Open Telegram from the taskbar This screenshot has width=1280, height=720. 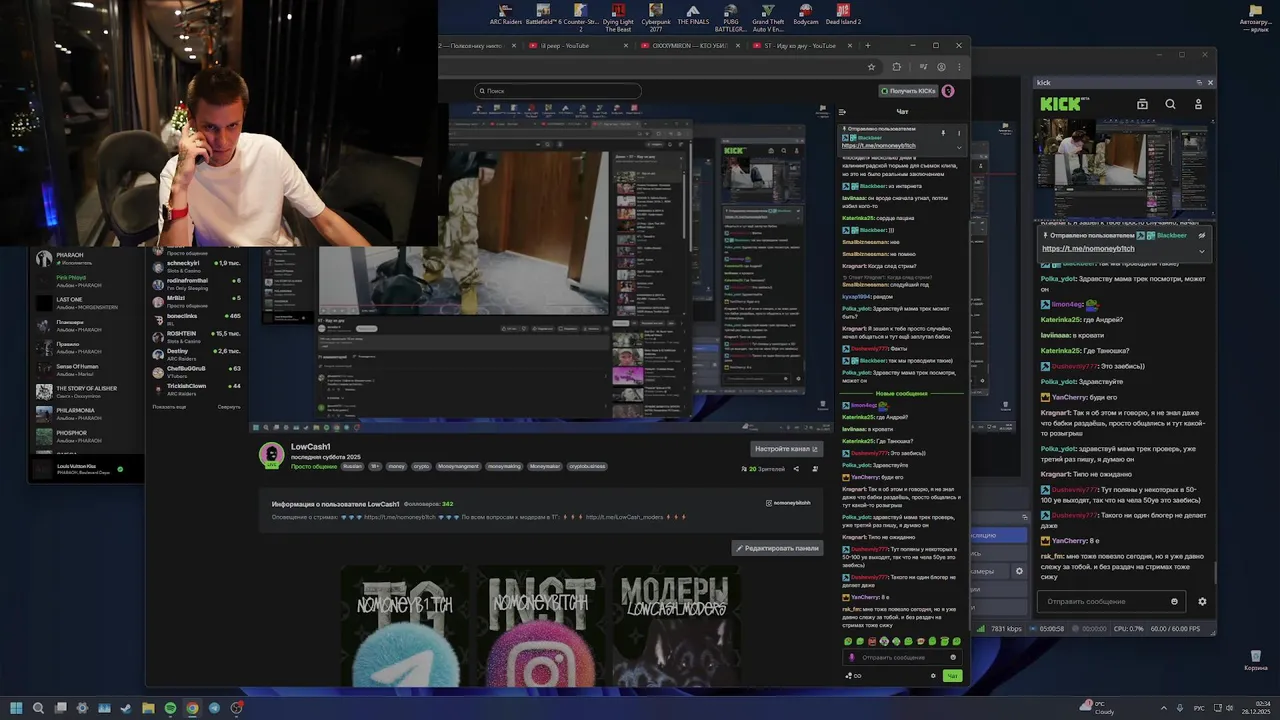point(214,708)
